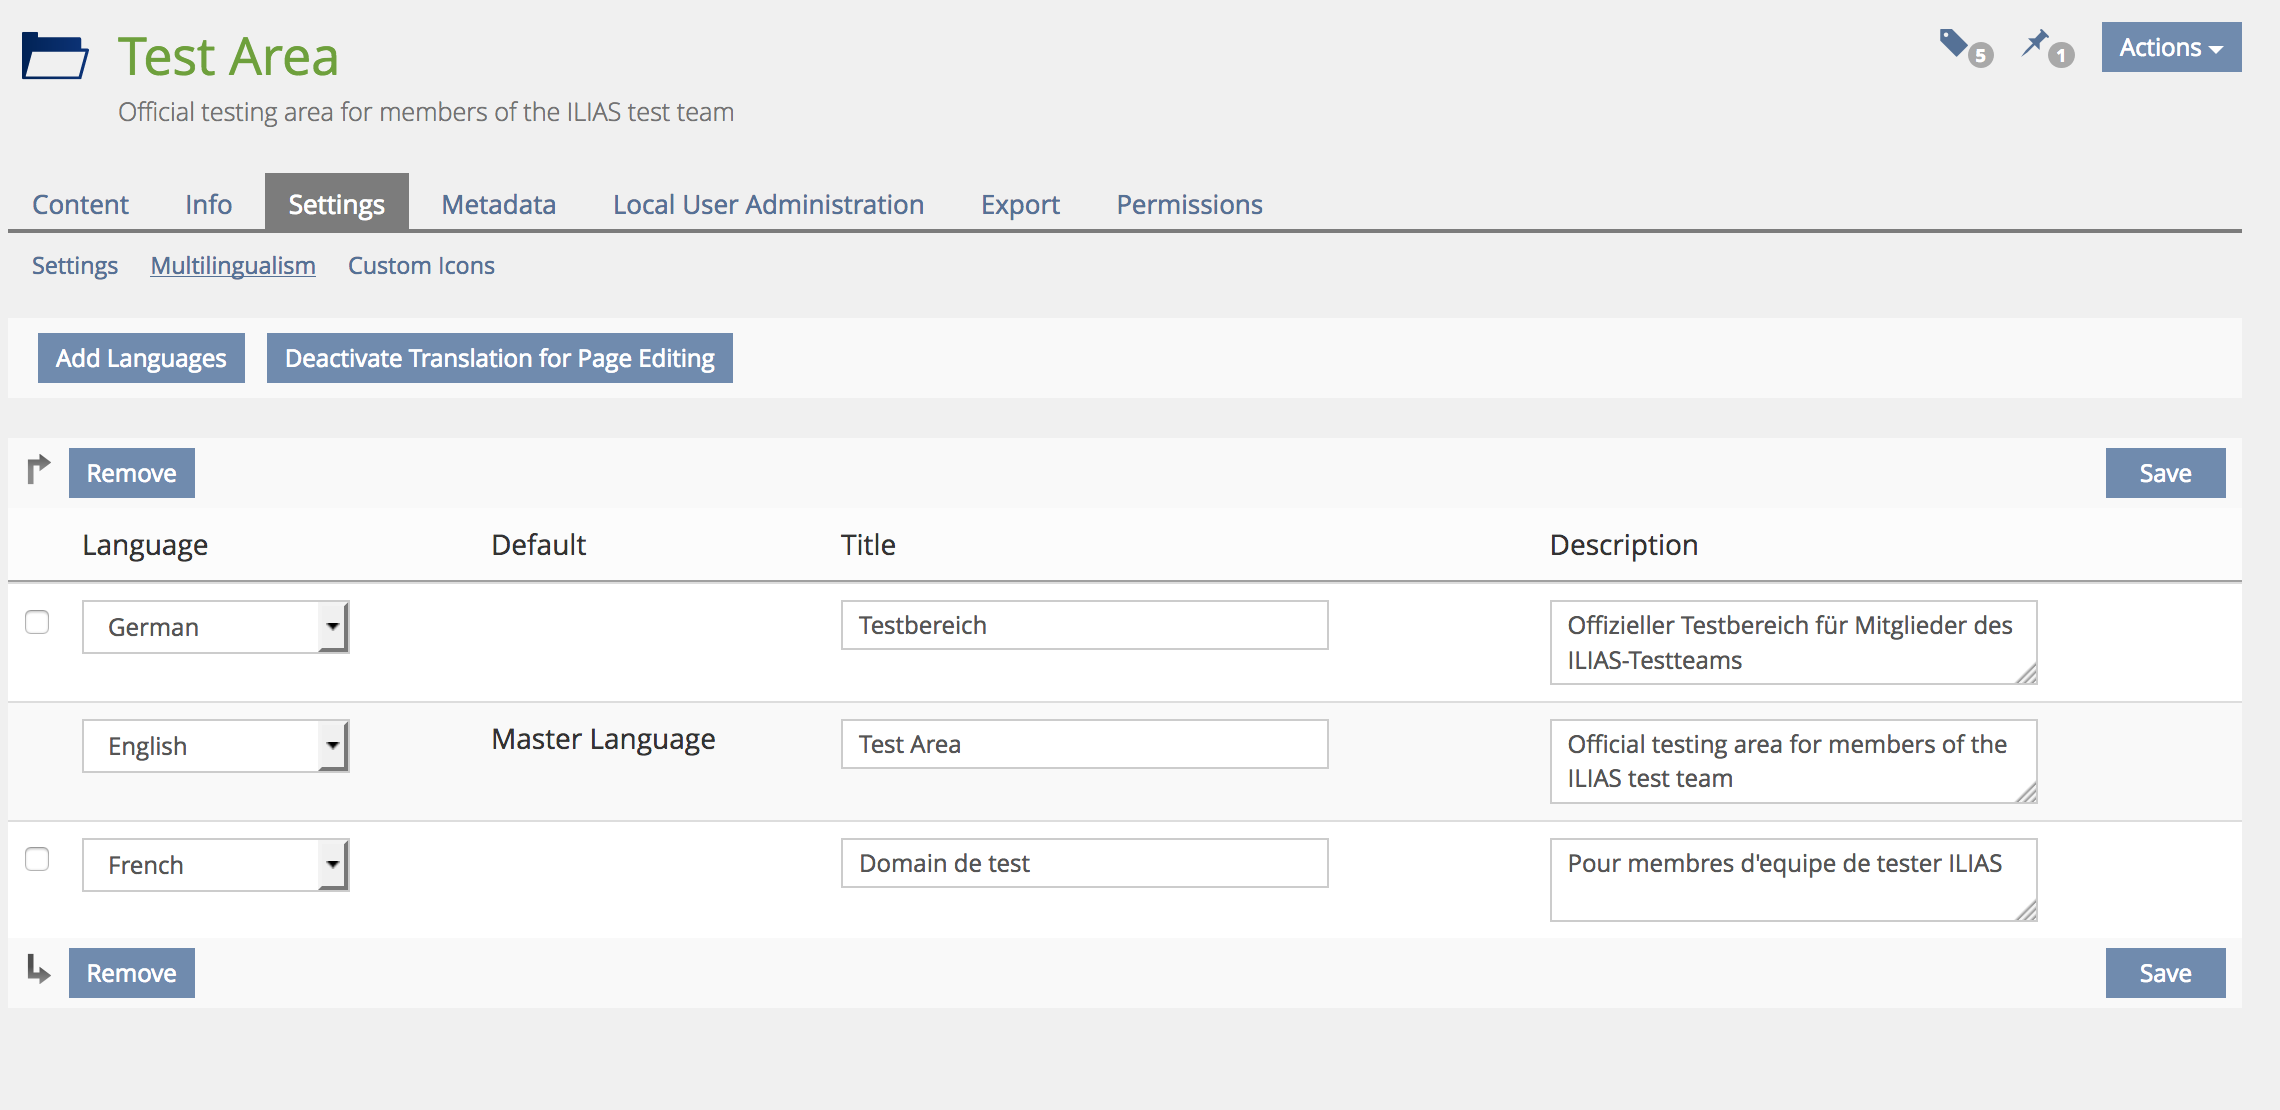Viewport: 2280px width, 1110px height.
Task: Click the Test Area folder icon
Action: (55, 56)
